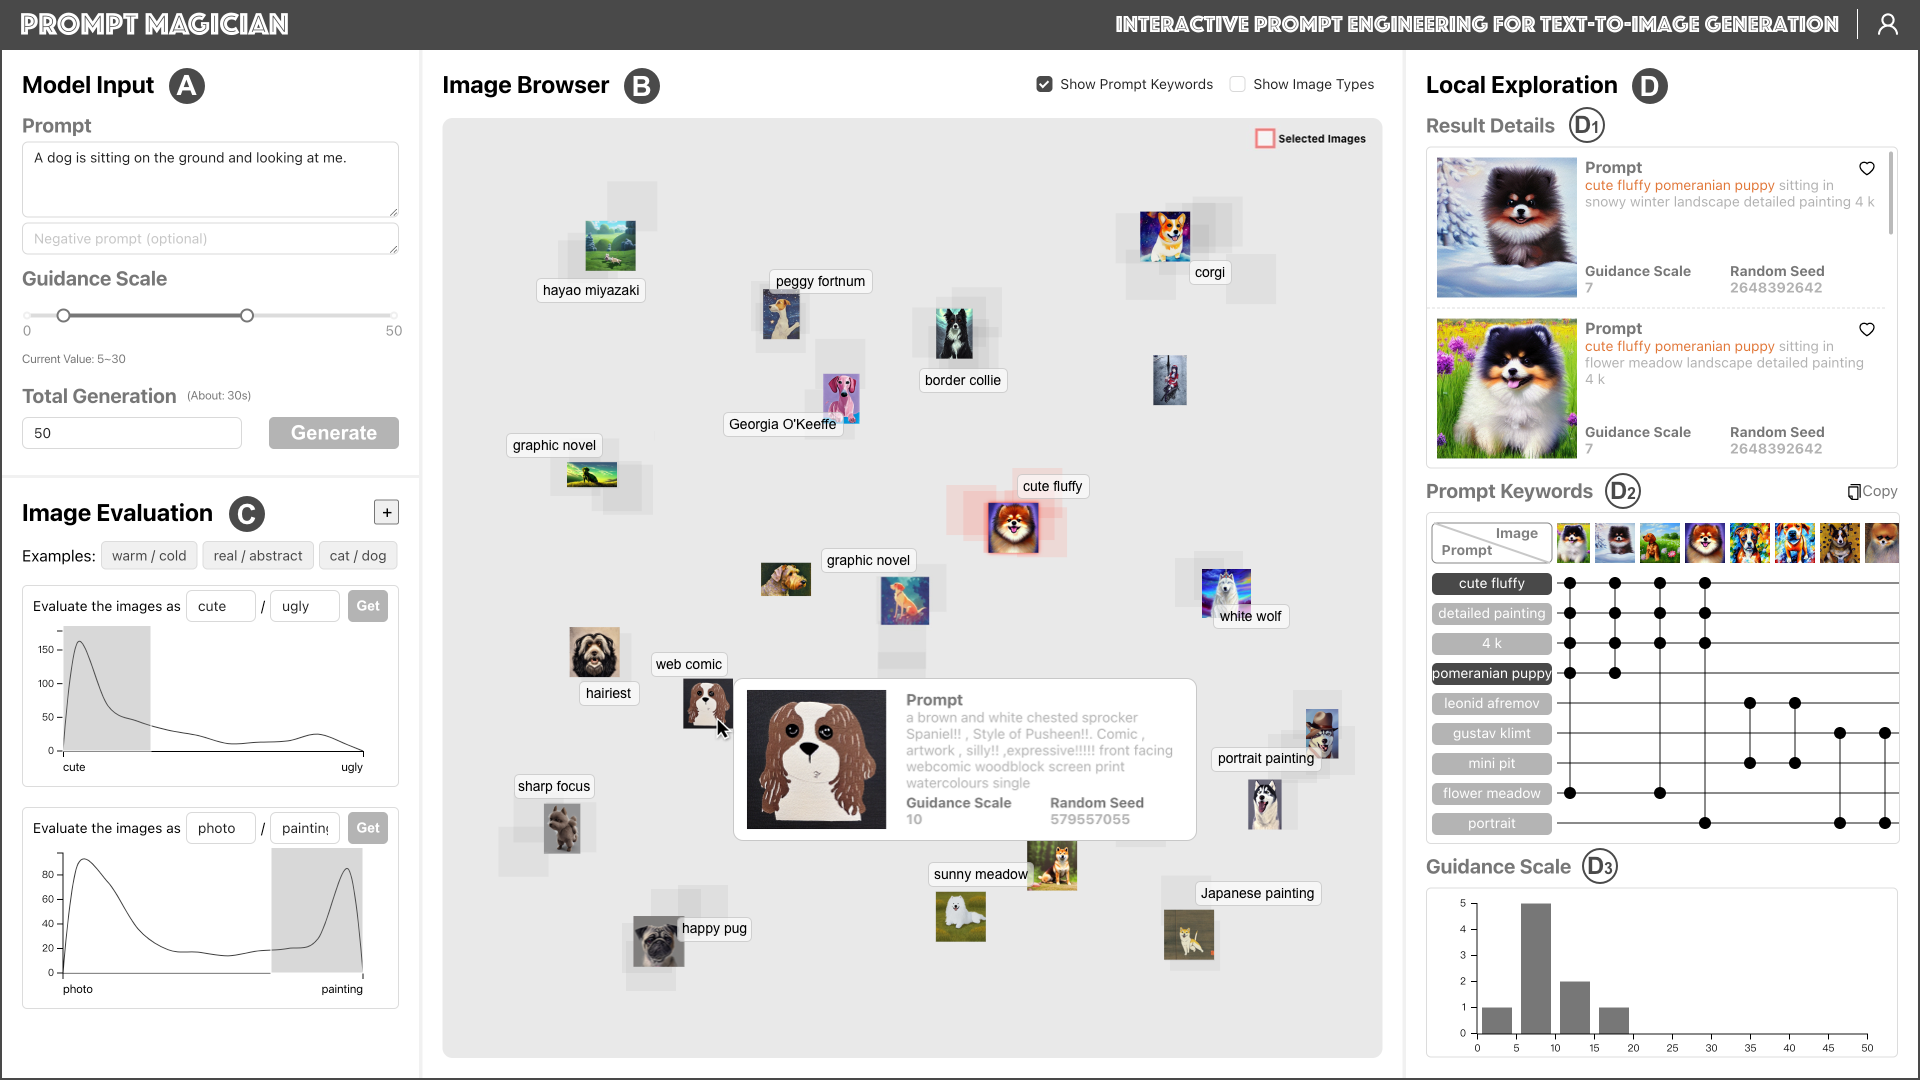Click cute fluffy cluster label in browser

(1051, 485)
